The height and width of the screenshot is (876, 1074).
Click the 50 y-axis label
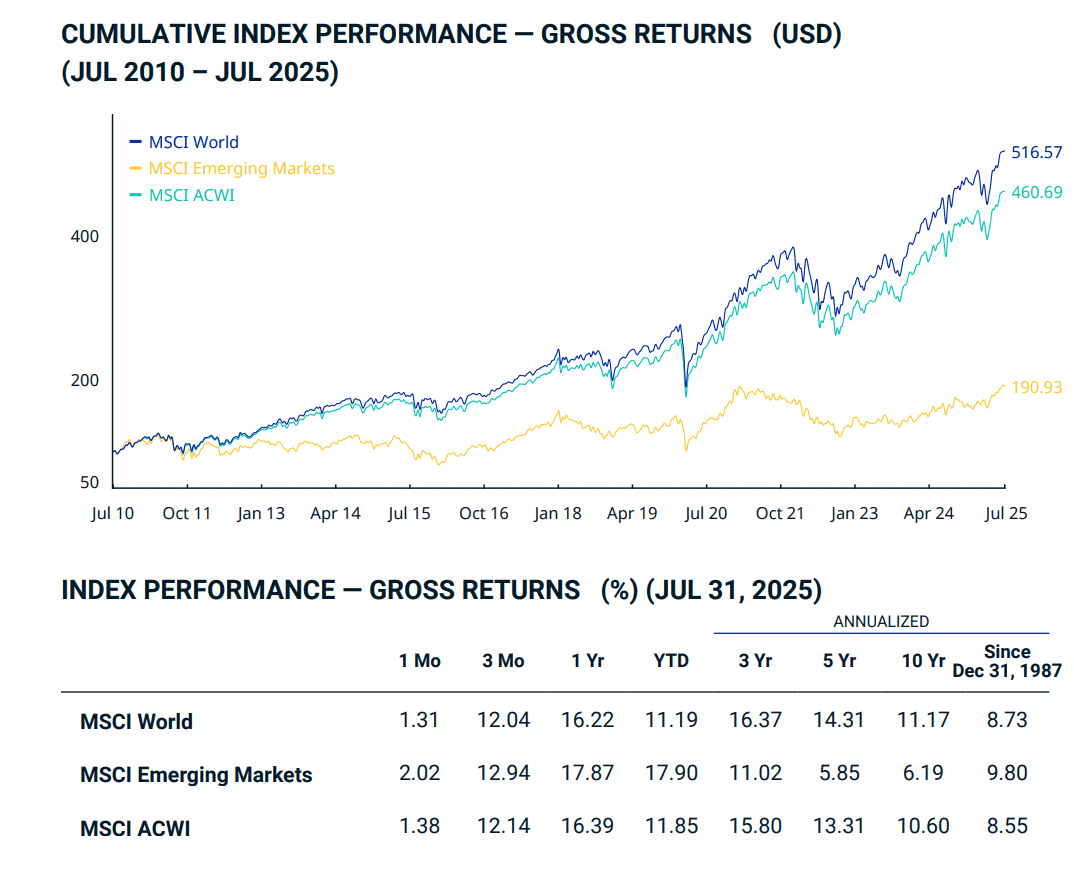pyautogui.click(x=90, y=483)
